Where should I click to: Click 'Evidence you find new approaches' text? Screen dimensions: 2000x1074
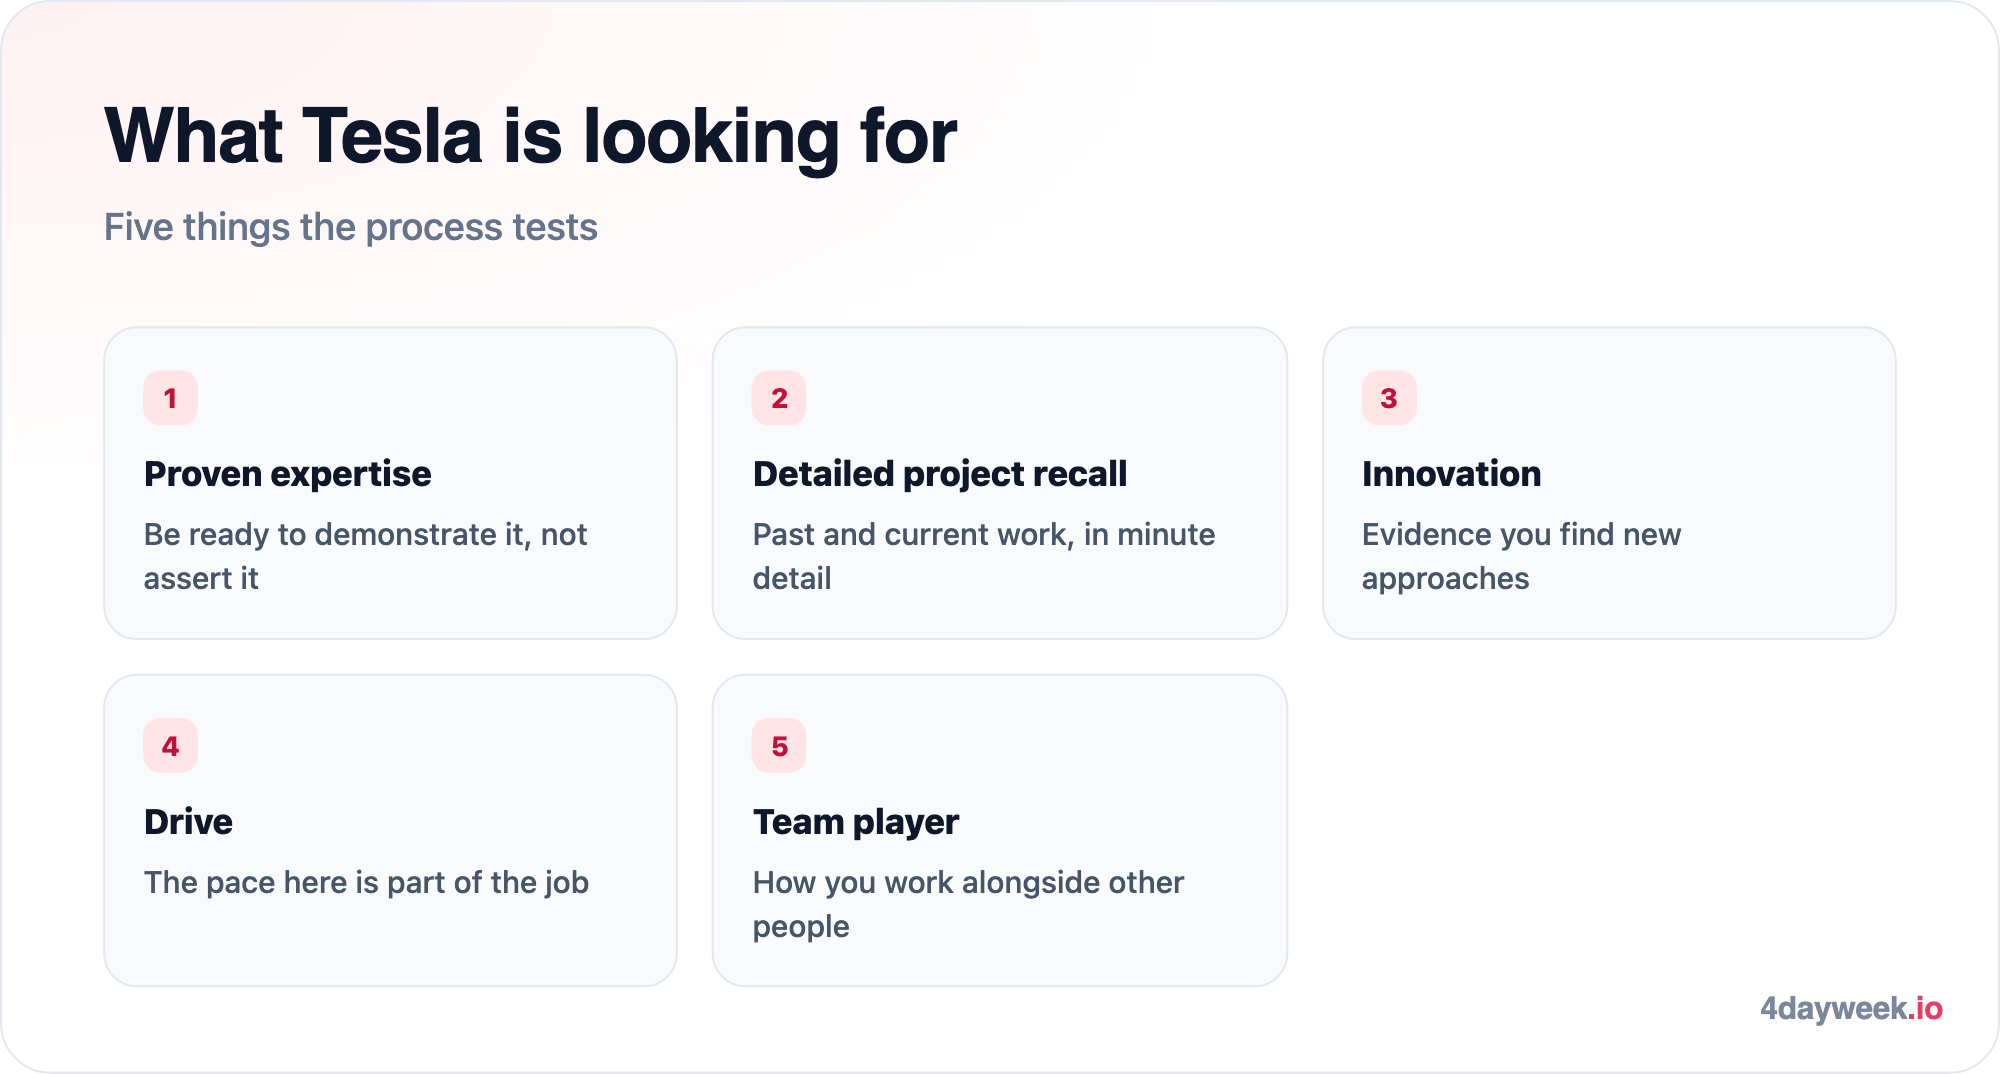[1521, 556]
